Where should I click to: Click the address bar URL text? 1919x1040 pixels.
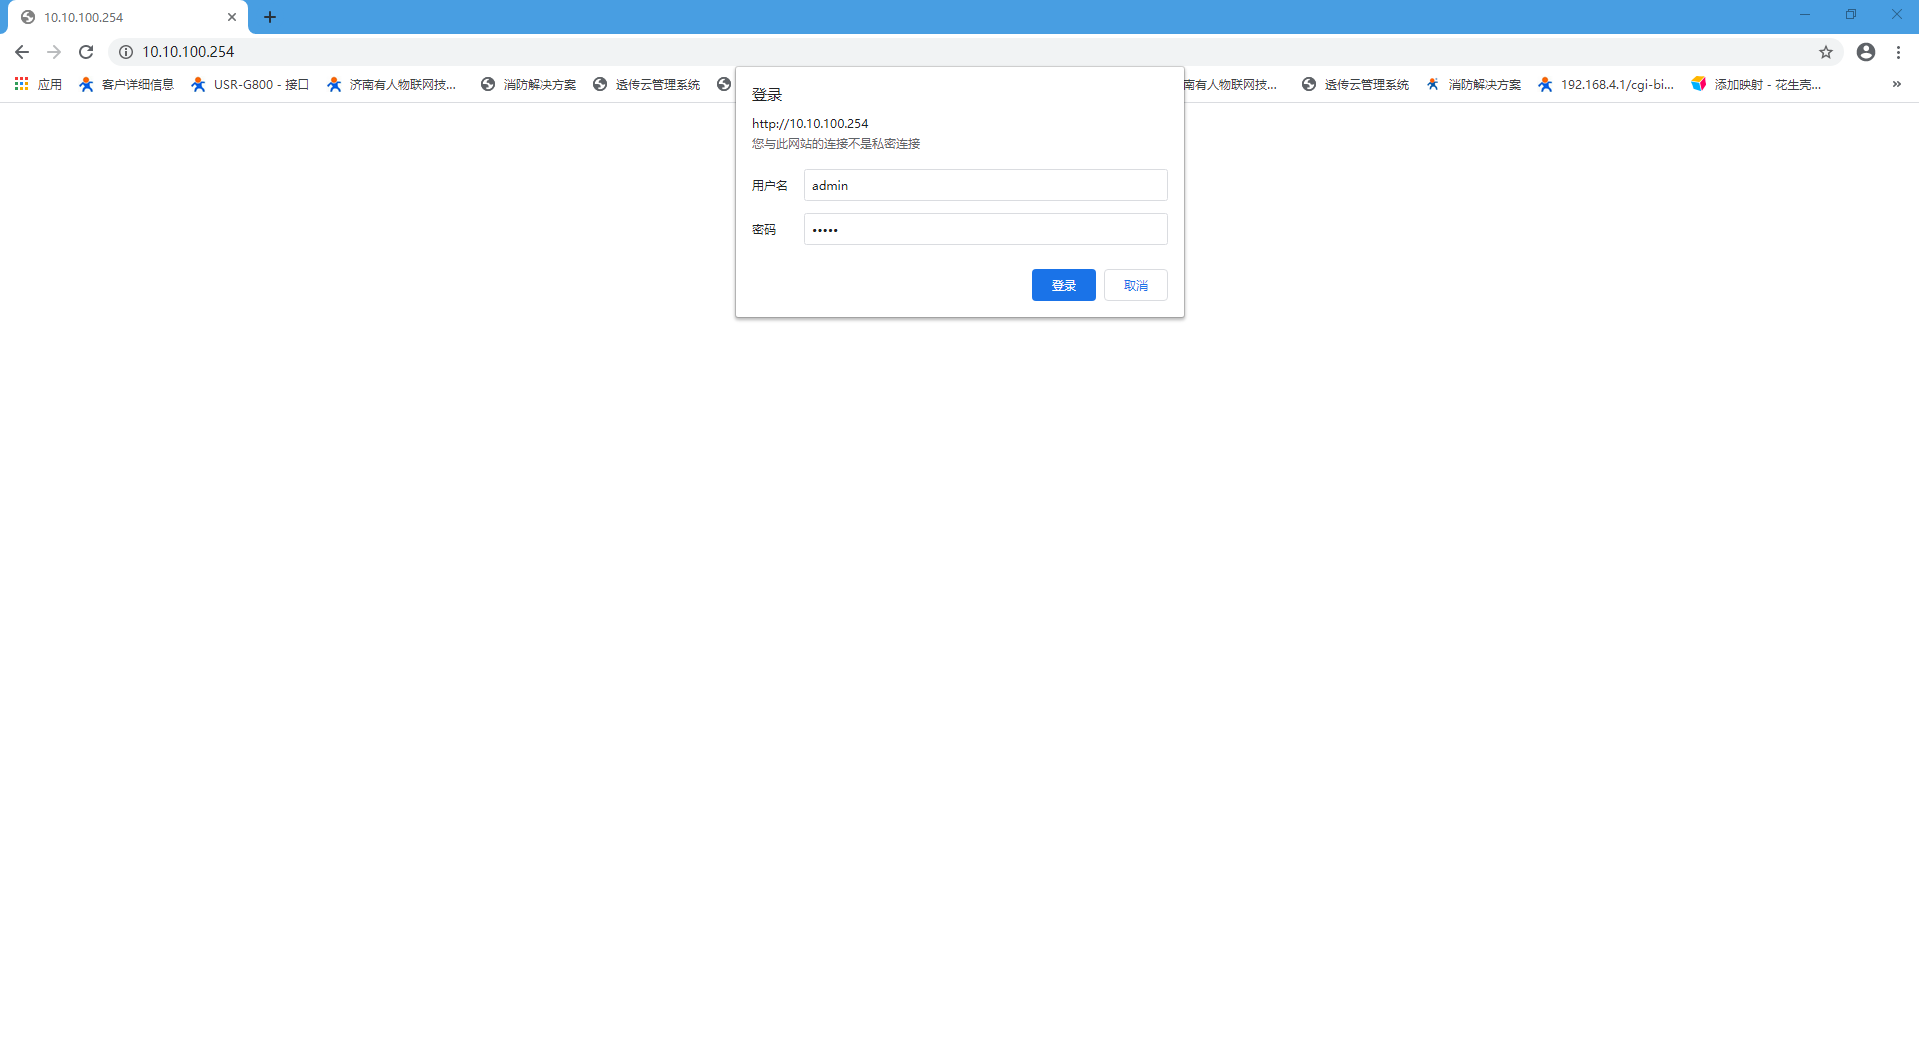coord(188,52)
